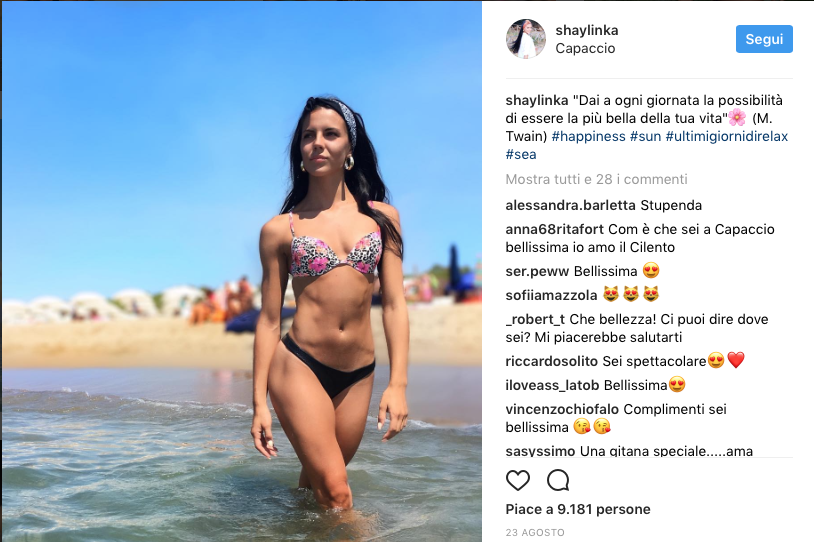Open shaylinka's profile avatar
The height and width of the screenshot is (542, 814).
click(x=526, y=39)
